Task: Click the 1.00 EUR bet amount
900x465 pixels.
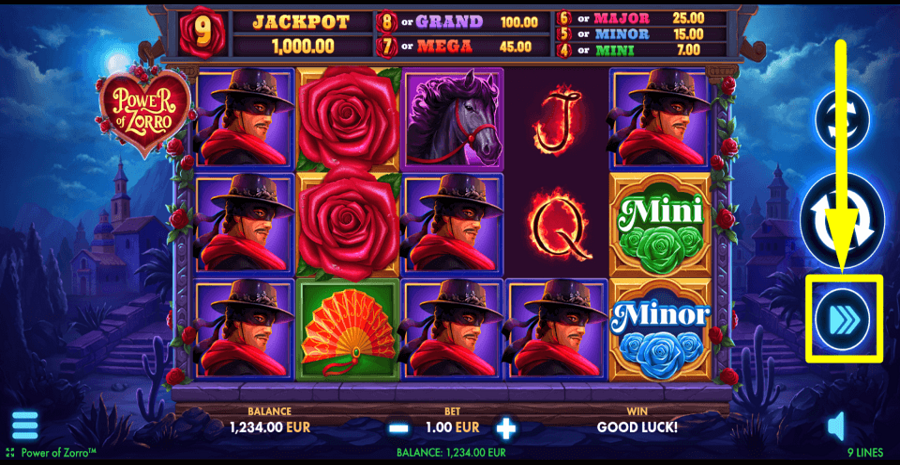Action: [452, 427]
